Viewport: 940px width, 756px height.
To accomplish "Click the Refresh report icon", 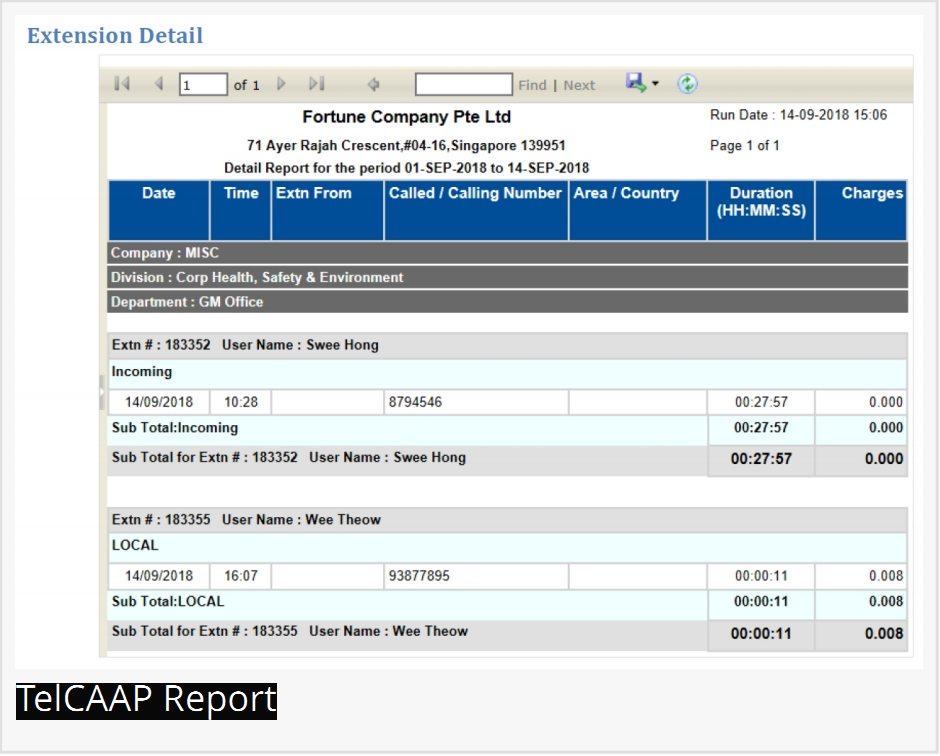I will 688,84.
